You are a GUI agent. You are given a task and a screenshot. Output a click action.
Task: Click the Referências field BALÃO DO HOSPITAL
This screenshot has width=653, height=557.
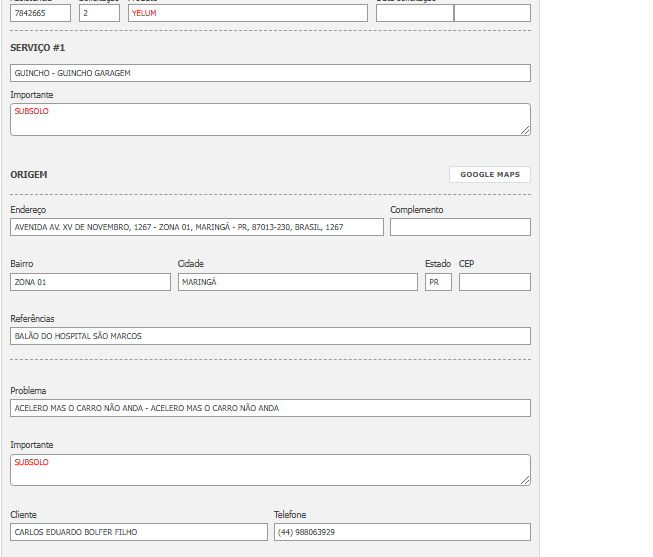coord(270,336)
